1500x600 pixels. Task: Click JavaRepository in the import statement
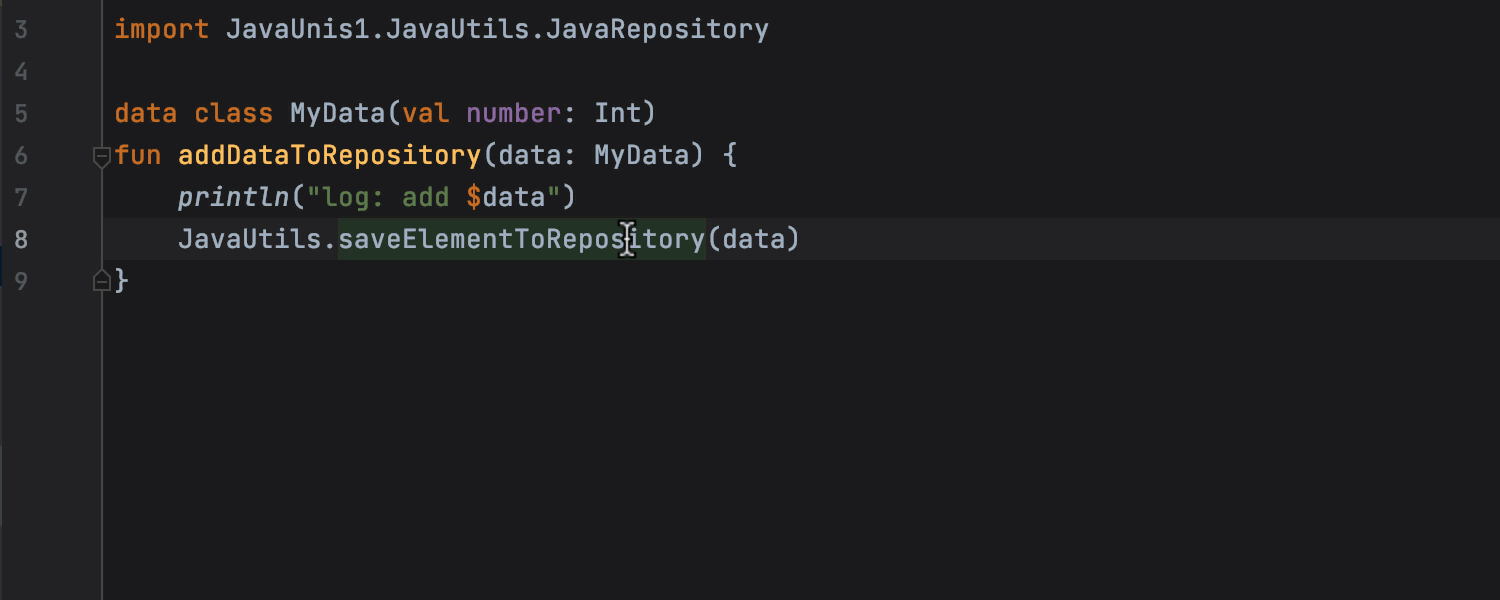[657, 29]
